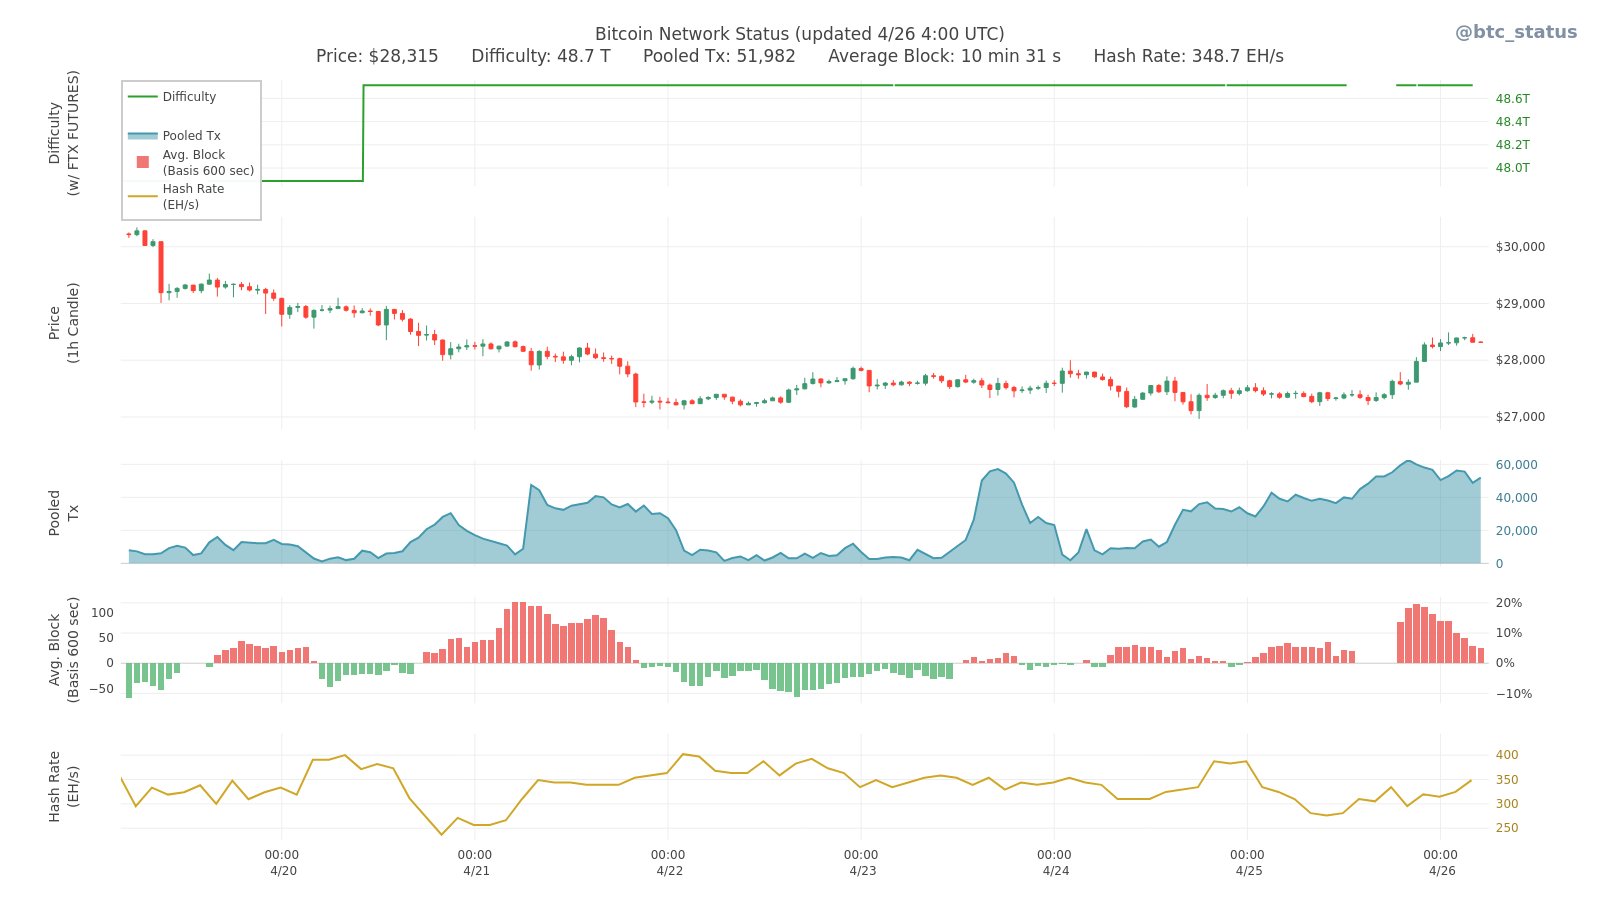
Task: Click the 48.6T tick on the difficulty axis
Action: coord(1510,98)
